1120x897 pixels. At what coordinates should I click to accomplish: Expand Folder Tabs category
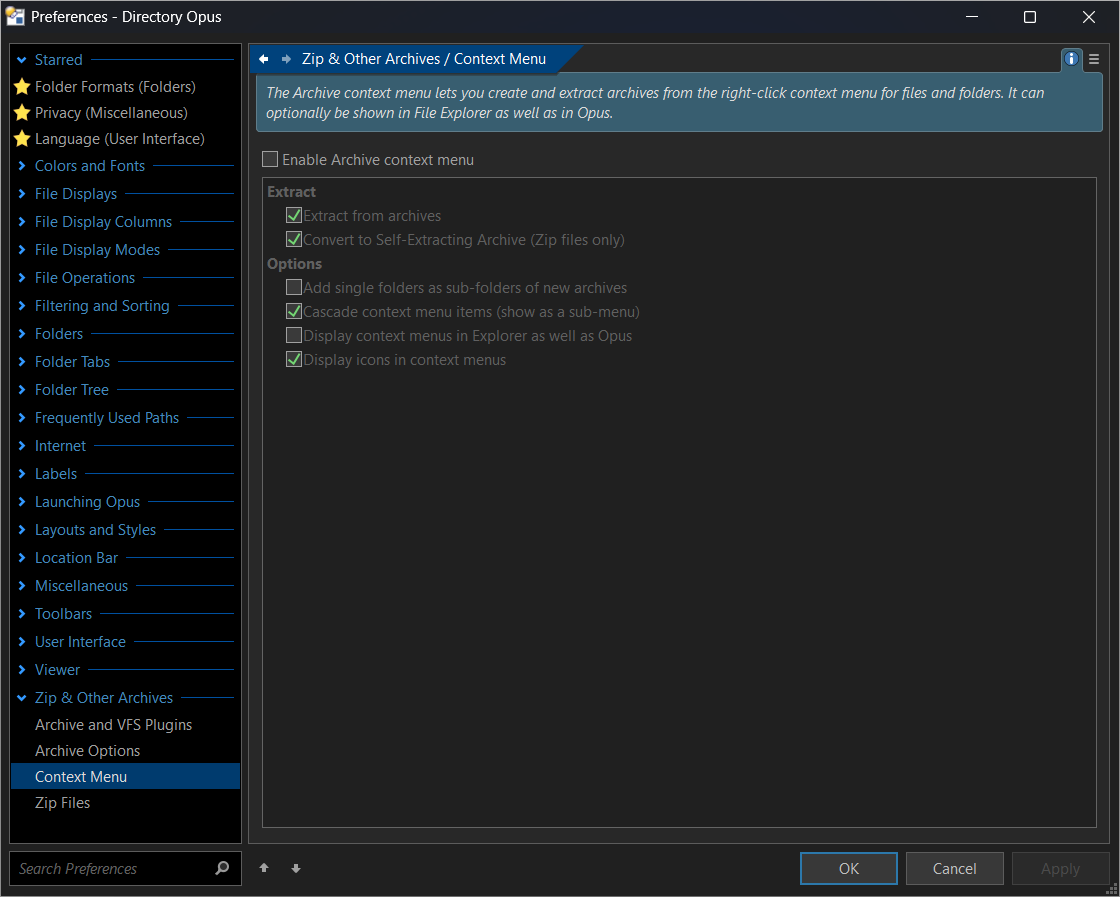point(21,361)
